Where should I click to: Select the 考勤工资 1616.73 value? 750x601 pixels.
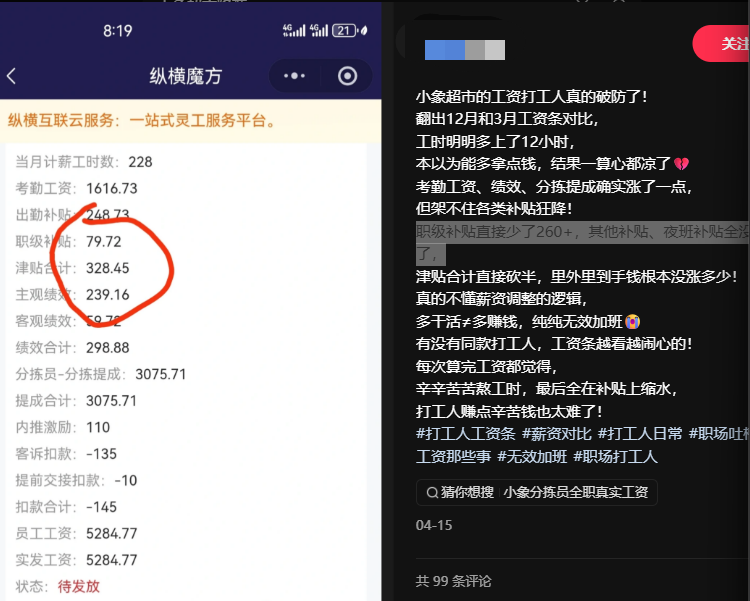coord(111,189)
